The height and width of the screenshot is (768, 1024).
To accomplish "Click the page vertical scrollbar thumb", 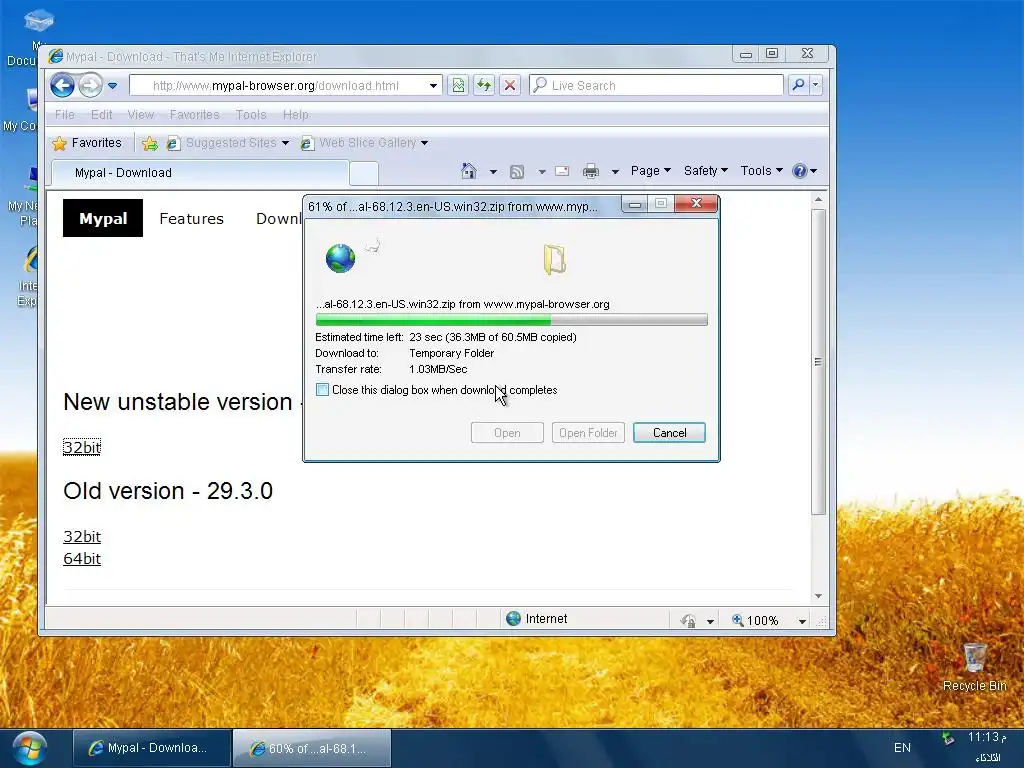I will tap(818, 362).
